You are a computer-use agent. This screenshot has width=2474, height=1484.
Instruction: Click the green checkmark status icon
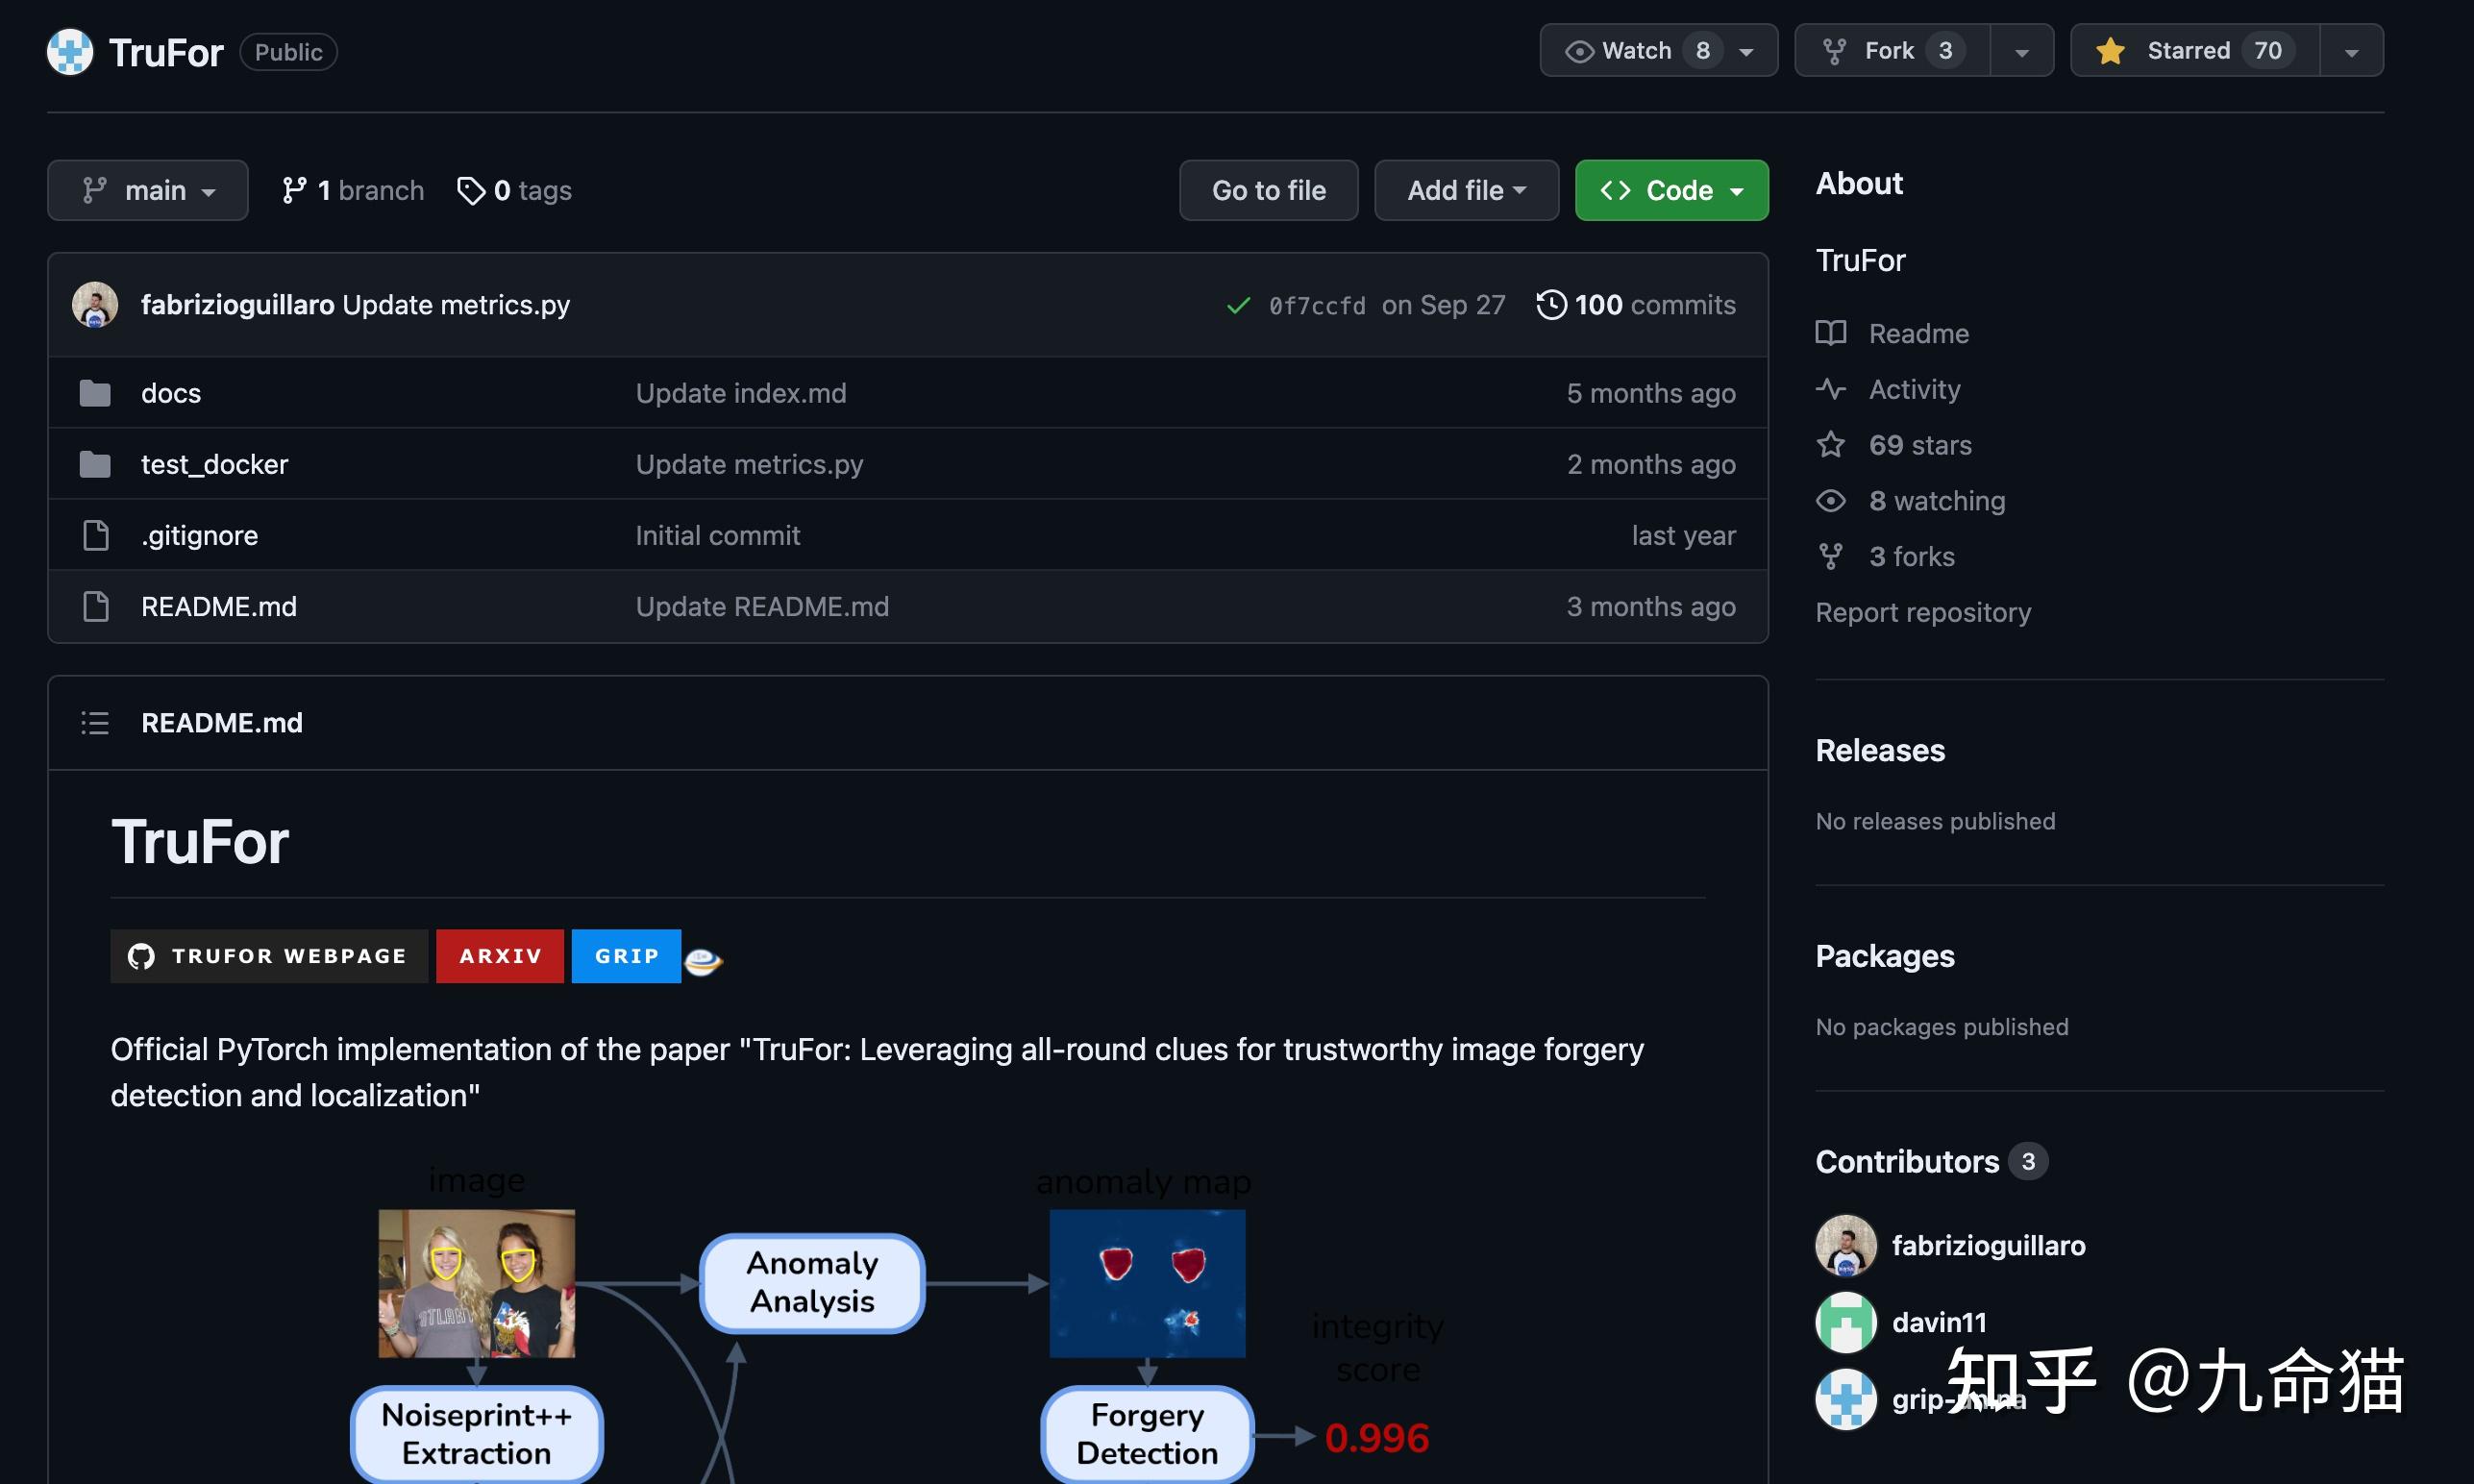coord(1238,305)
